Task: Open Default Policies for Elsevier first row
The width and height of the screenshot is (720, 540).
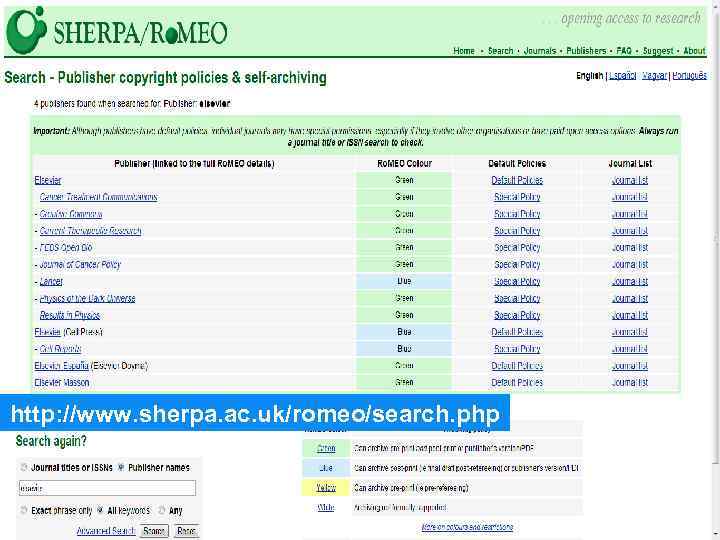Action: tap(517, 180)
